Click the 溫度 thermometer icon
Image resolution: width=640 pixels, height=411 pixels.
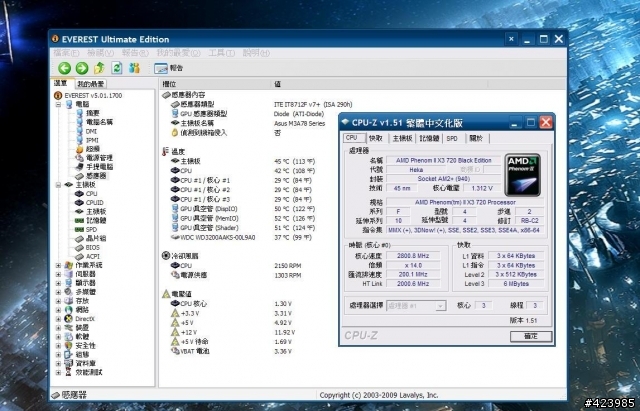[165, 152]
